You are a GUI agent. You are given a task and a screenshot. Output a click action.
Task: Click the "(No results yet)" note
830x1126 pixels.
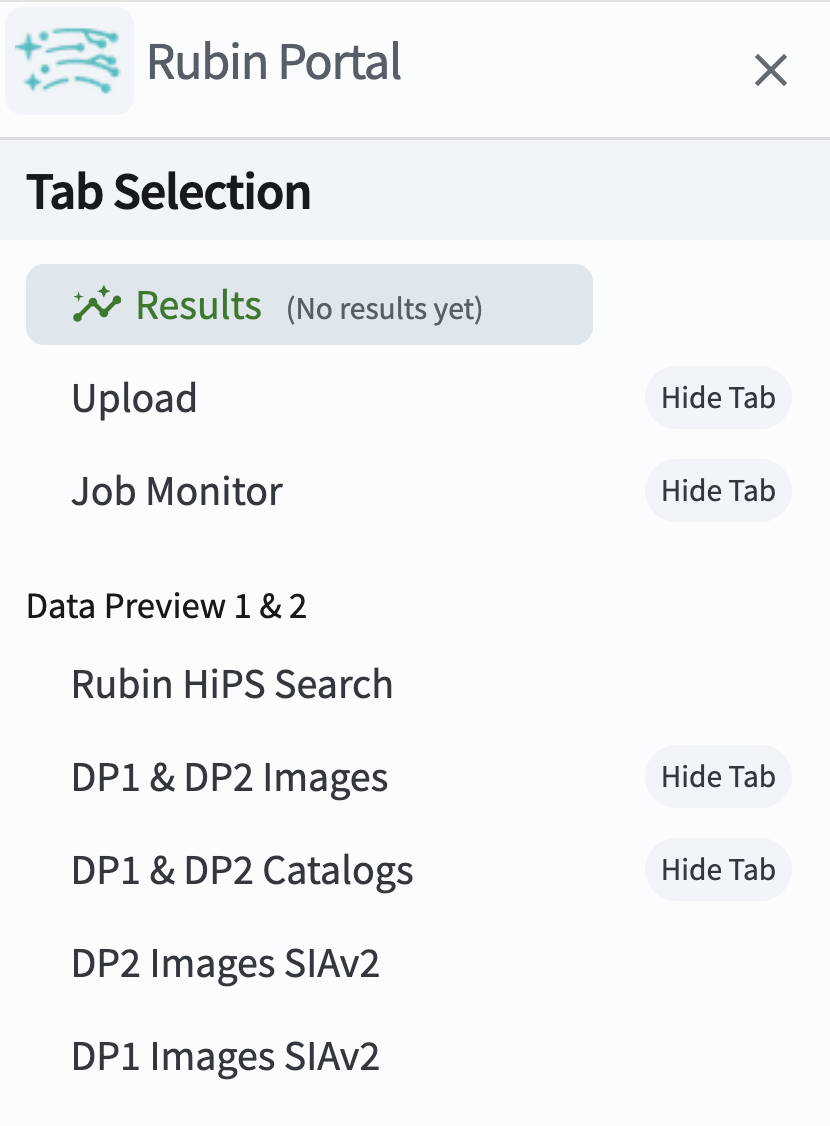click(x=384, y=309)
